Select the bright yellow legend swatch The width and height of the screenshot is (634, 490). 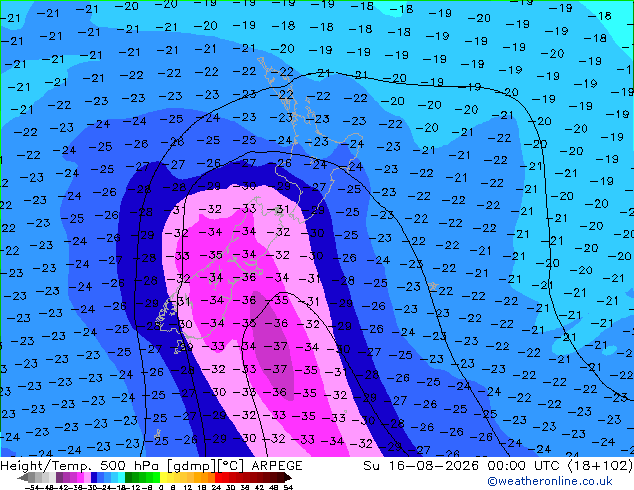click(x=163, y=477)
